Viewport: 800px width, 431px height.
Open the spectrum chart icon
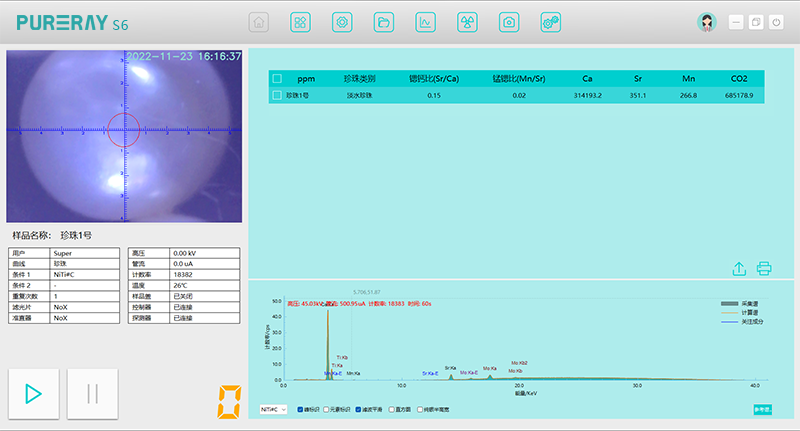[425, 22]
